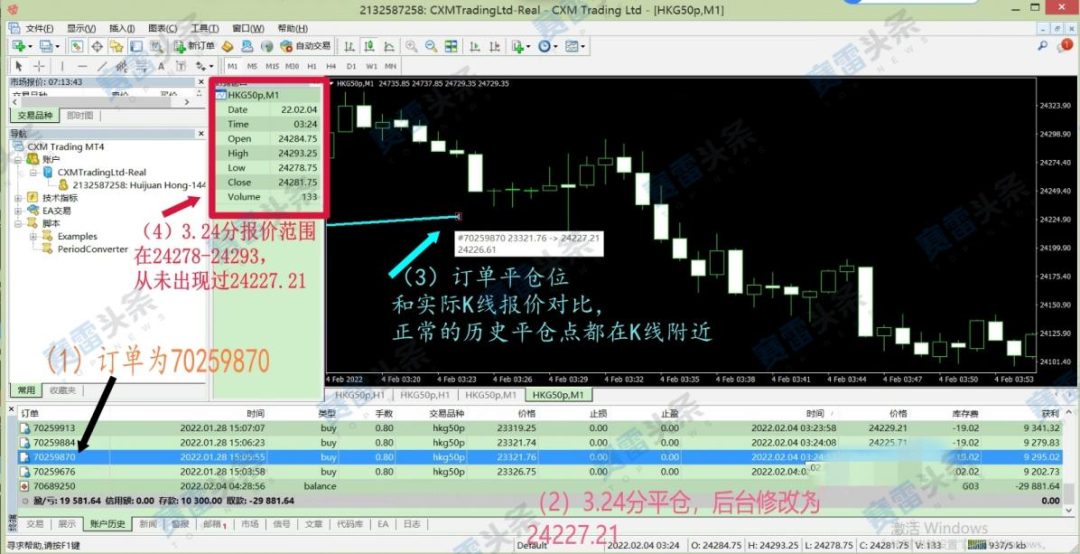
Task: Switch timeframe to H4
Action: pos(331,66)
